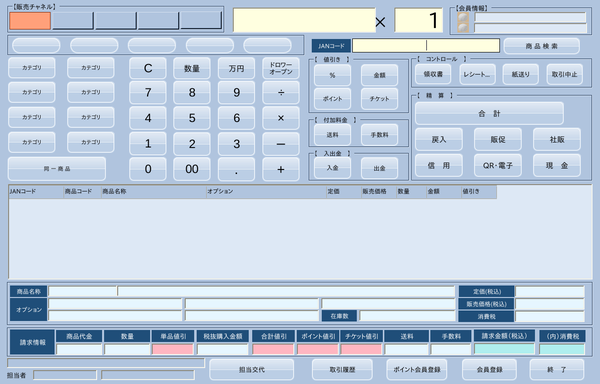Image resolution: width=600 pixels, height=384 pixels.
Task: Cancel the transaction with 取引中止
Action: [x=564, y=74]
